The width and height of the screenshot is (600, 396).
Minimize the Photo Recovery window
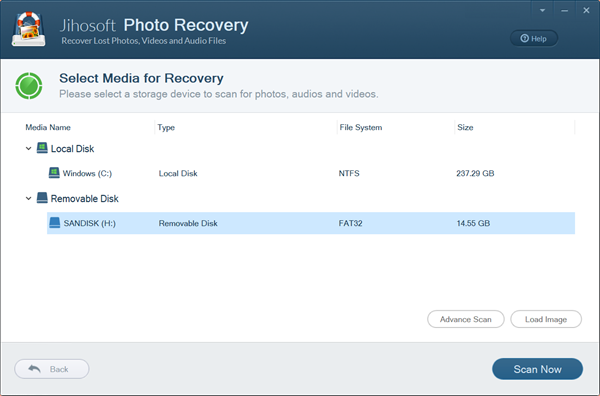pyautogui.click(x=564, y=11)
